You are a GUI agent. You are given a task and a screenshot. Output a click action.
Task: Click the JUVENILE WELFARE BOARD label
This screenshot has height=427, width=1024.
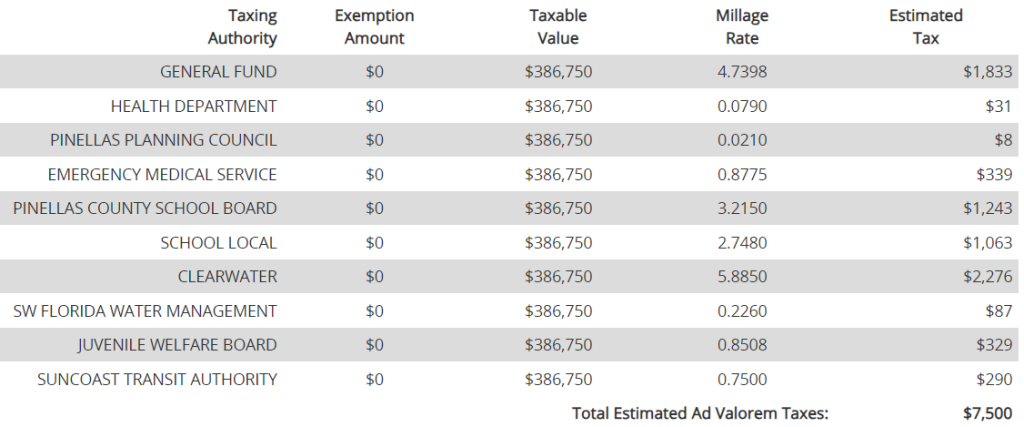coord(177,345)
